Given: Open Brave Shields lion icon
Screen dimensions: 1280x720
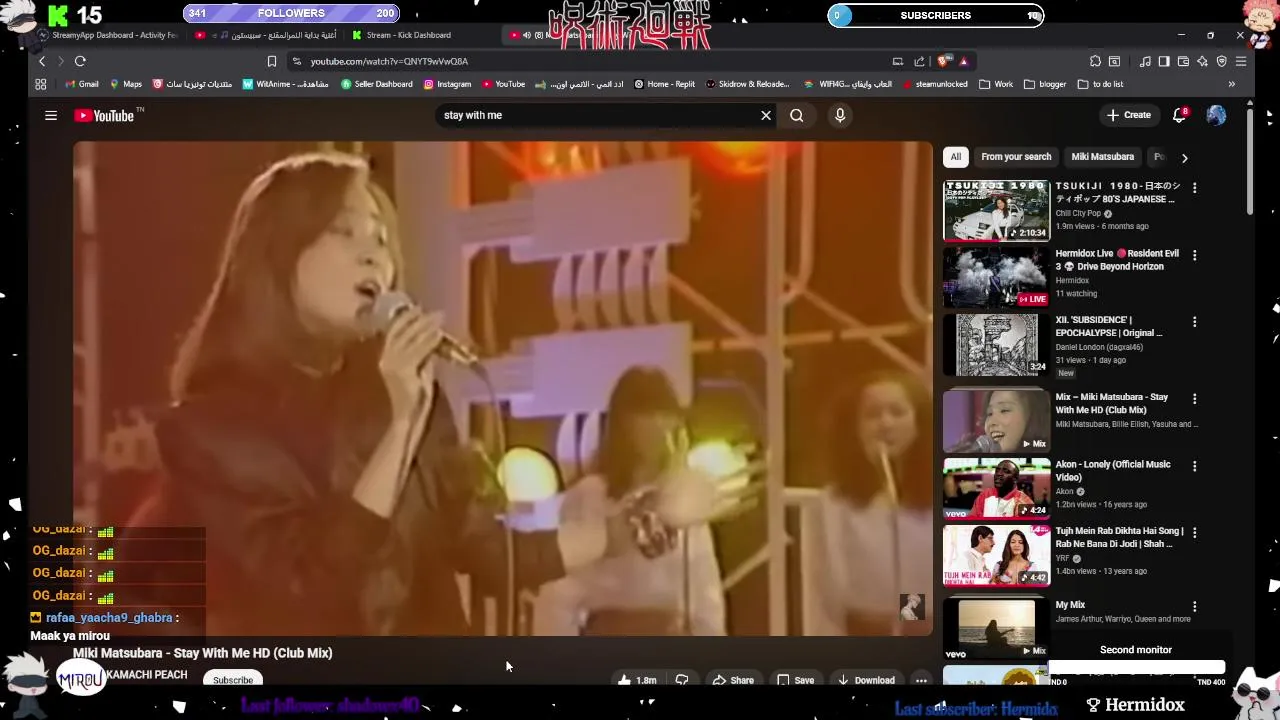Looking at the screenshot, I should click(x=943, y=61).
